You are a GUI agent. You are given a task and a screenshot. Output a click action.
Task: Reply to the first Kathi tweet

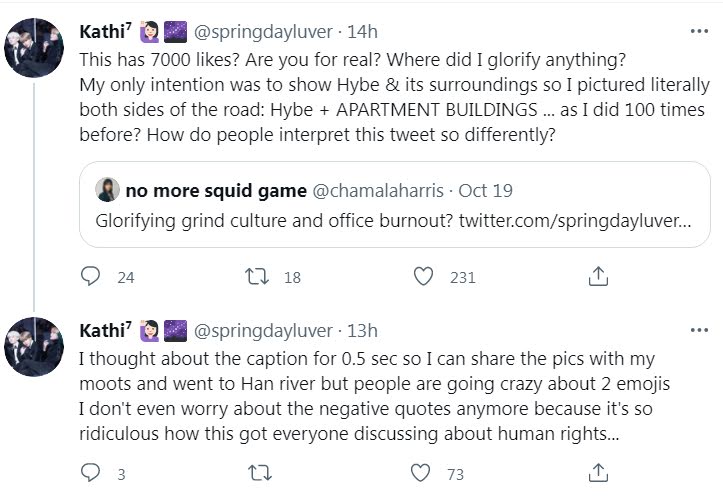point(91,276)
